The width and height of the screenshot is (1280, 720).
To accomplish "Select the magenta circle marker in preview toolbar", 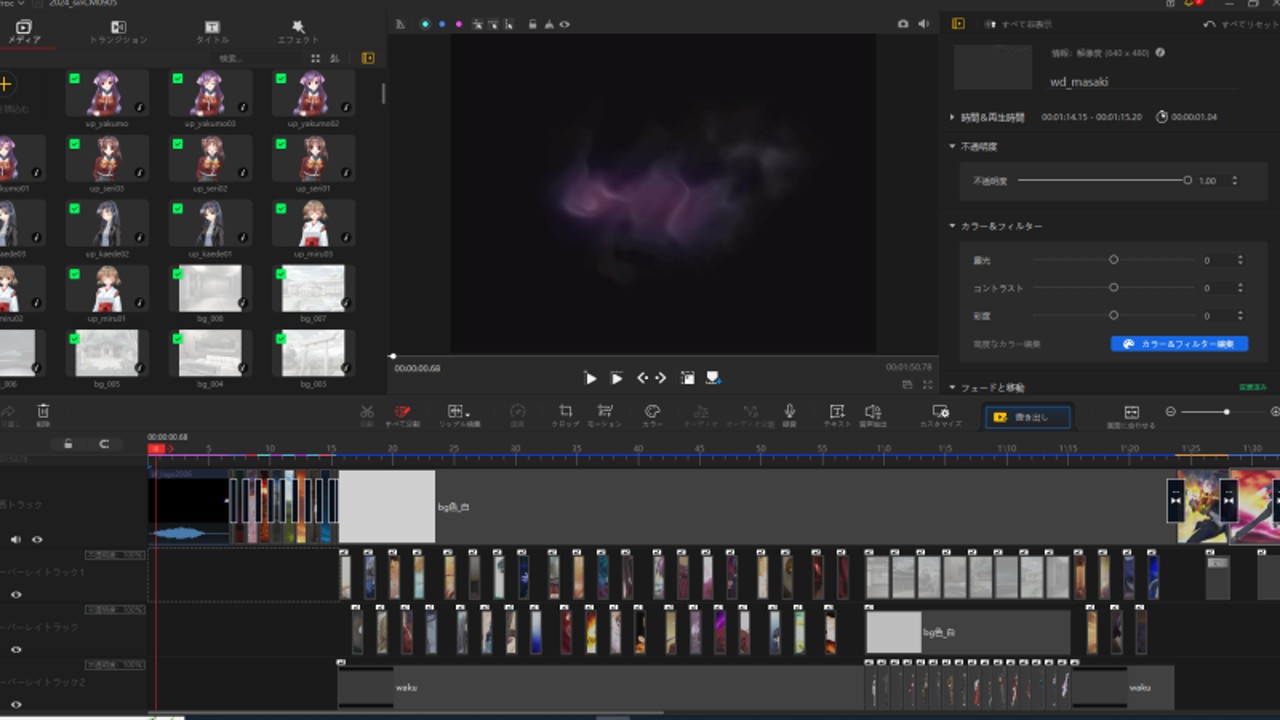I will point(458,24).
